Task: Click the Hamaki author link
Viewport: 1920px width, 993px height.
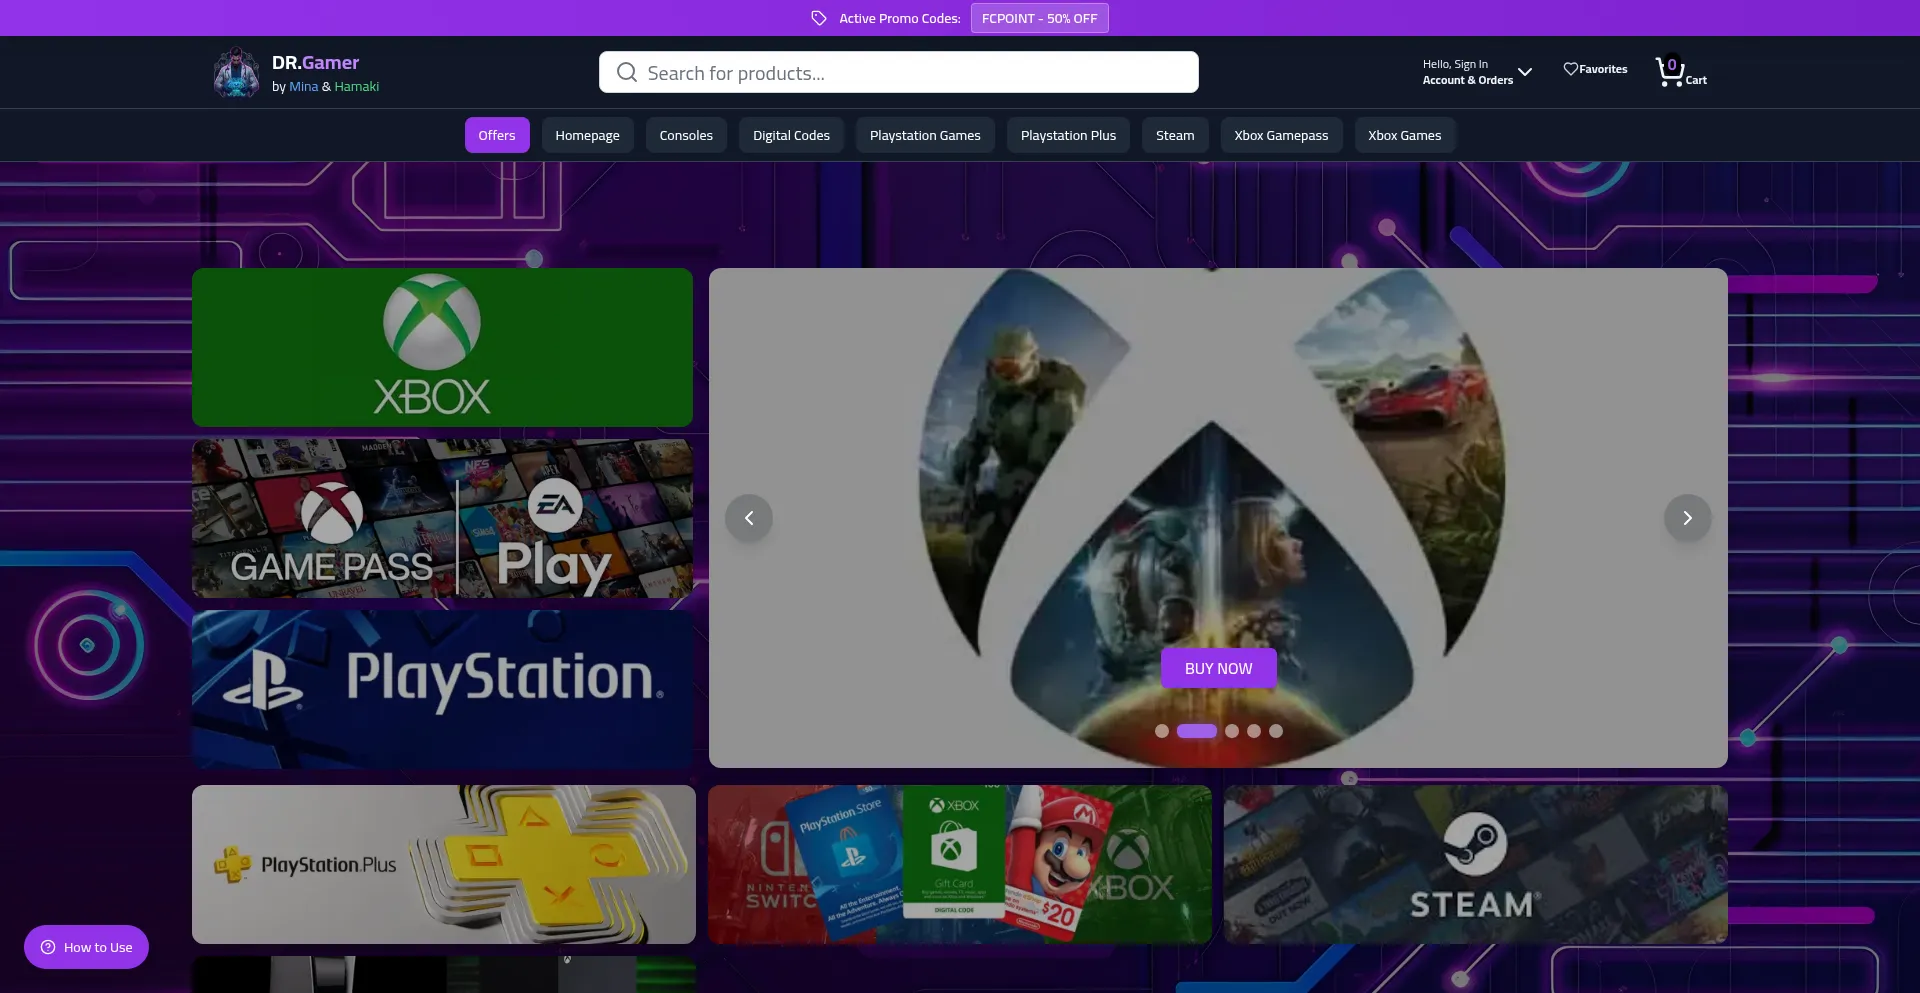Action: click(x=357, y=87)
